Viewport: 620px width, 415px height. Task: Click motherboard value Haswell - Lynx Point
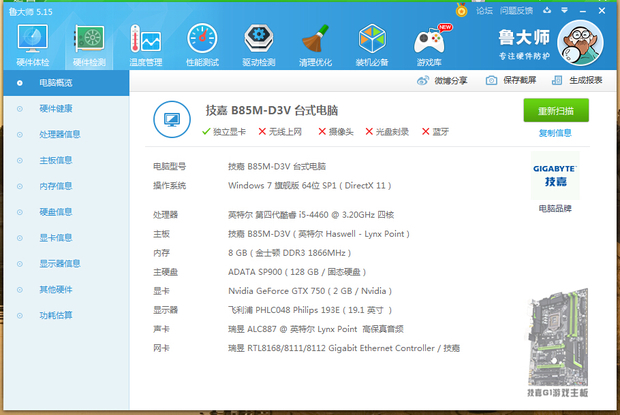[319, 234]
